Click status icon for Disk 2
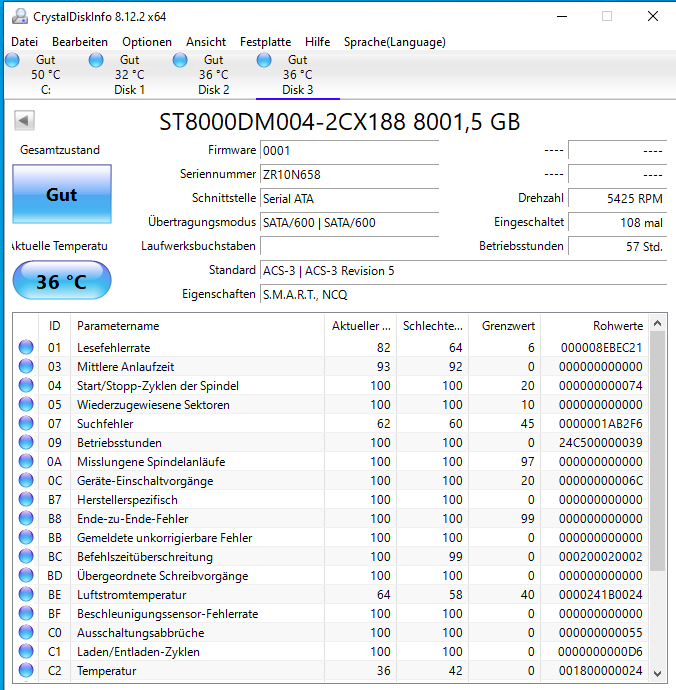676x690 pixels. (180, 60)
